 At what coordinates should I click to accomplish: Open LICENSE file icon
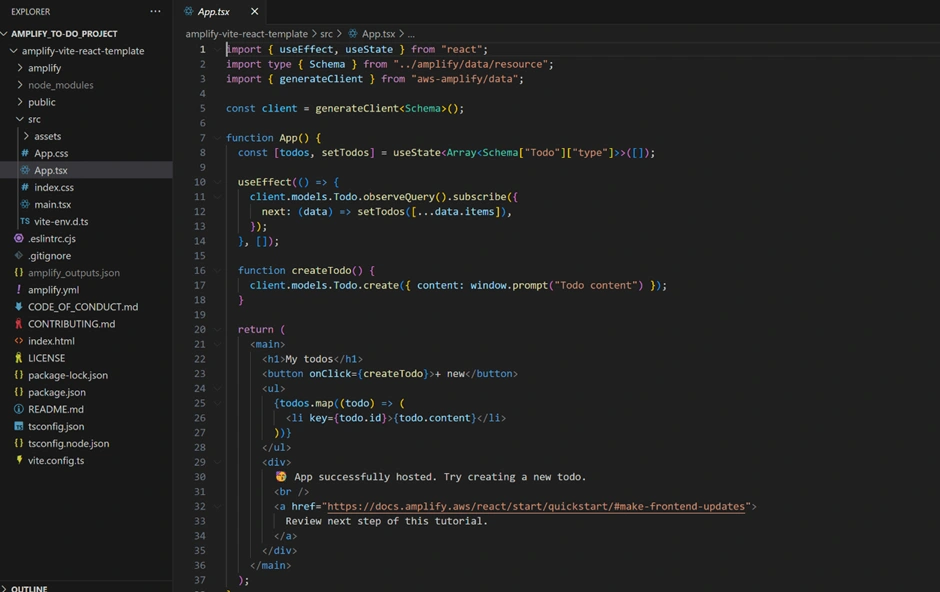(x=19, y=358)
